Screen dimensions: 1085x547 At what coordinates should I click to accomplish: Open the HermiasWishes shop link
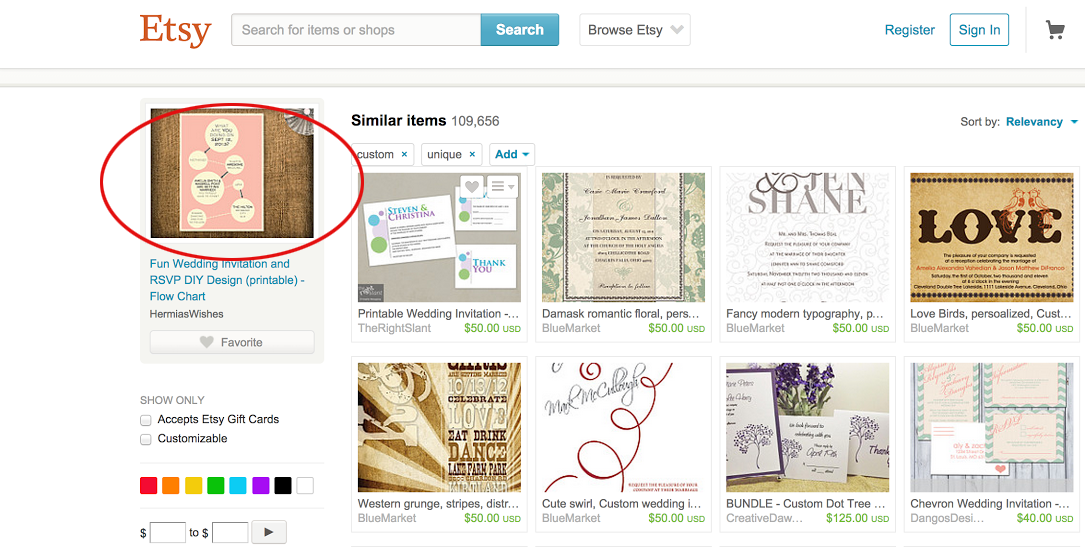pyautogui.click(x=187, y=314)
